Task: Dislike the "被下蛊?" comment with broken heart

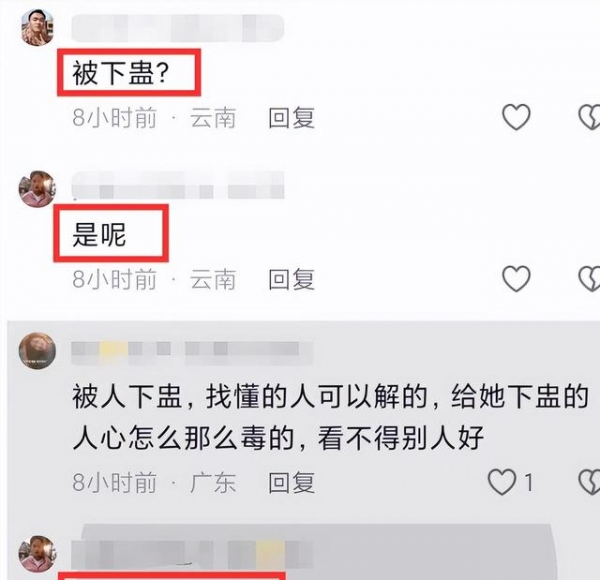Action: (589, 117)
